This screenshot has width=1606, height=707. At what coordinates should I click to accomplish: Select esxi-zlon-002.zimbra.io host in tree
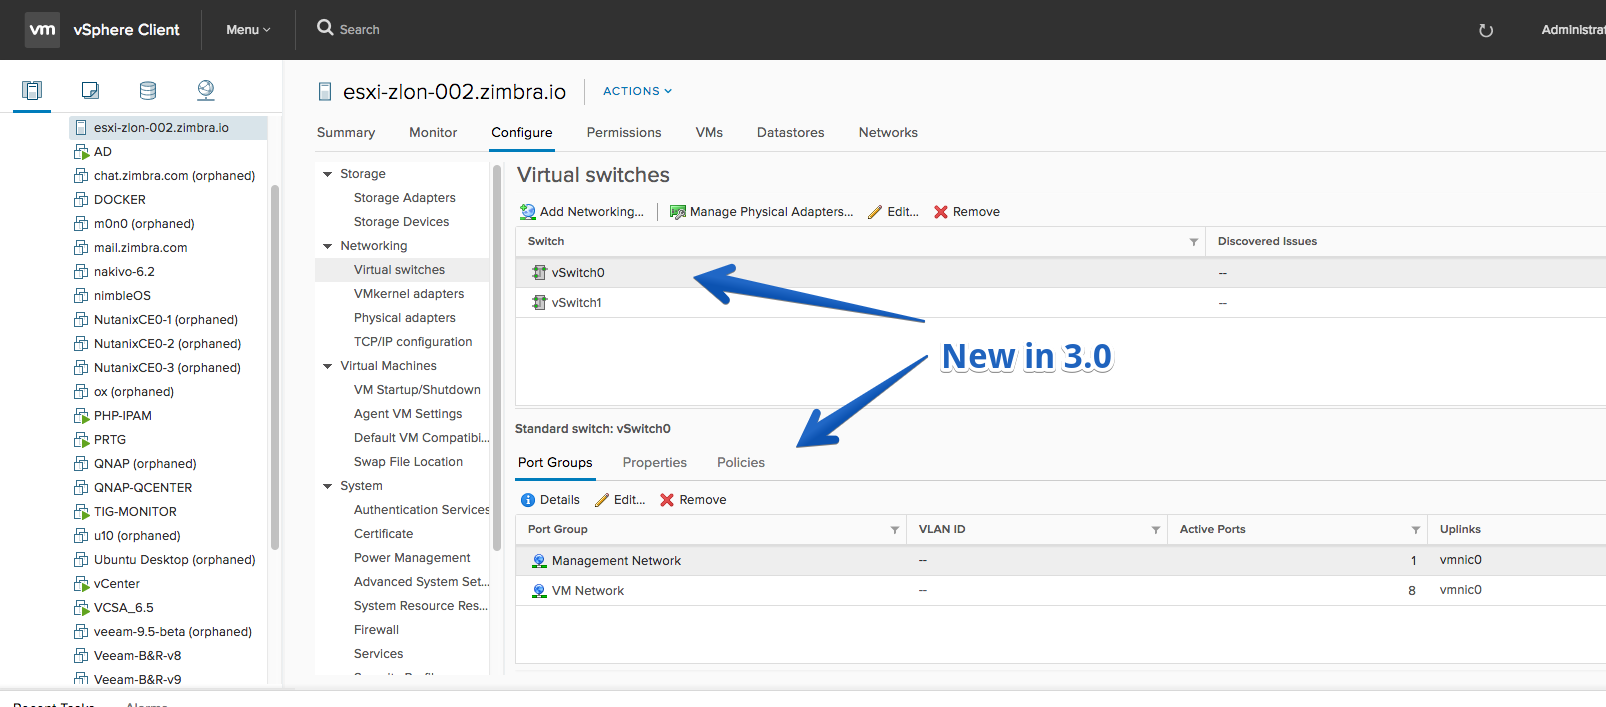tap(168, 128)
